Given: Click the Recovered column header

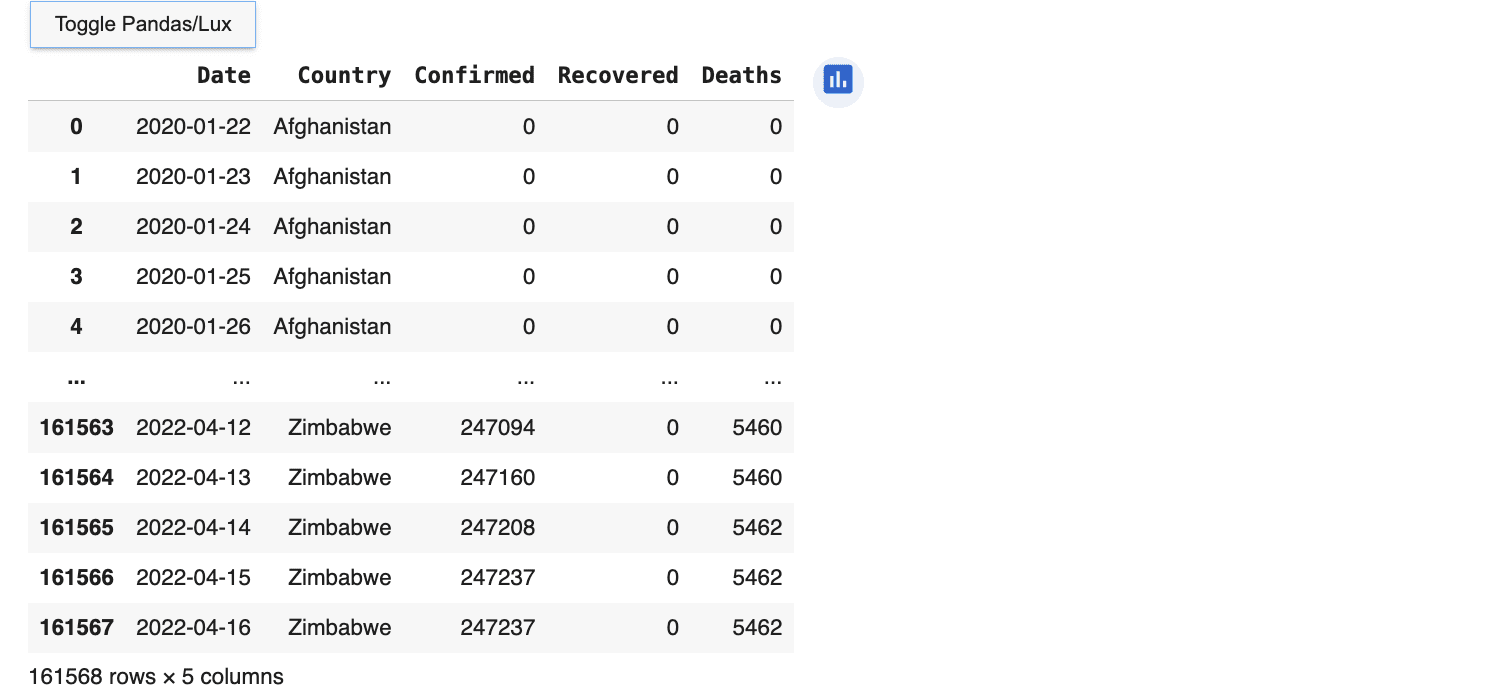Looking at the screenshot, I should (x=617, y=75).
